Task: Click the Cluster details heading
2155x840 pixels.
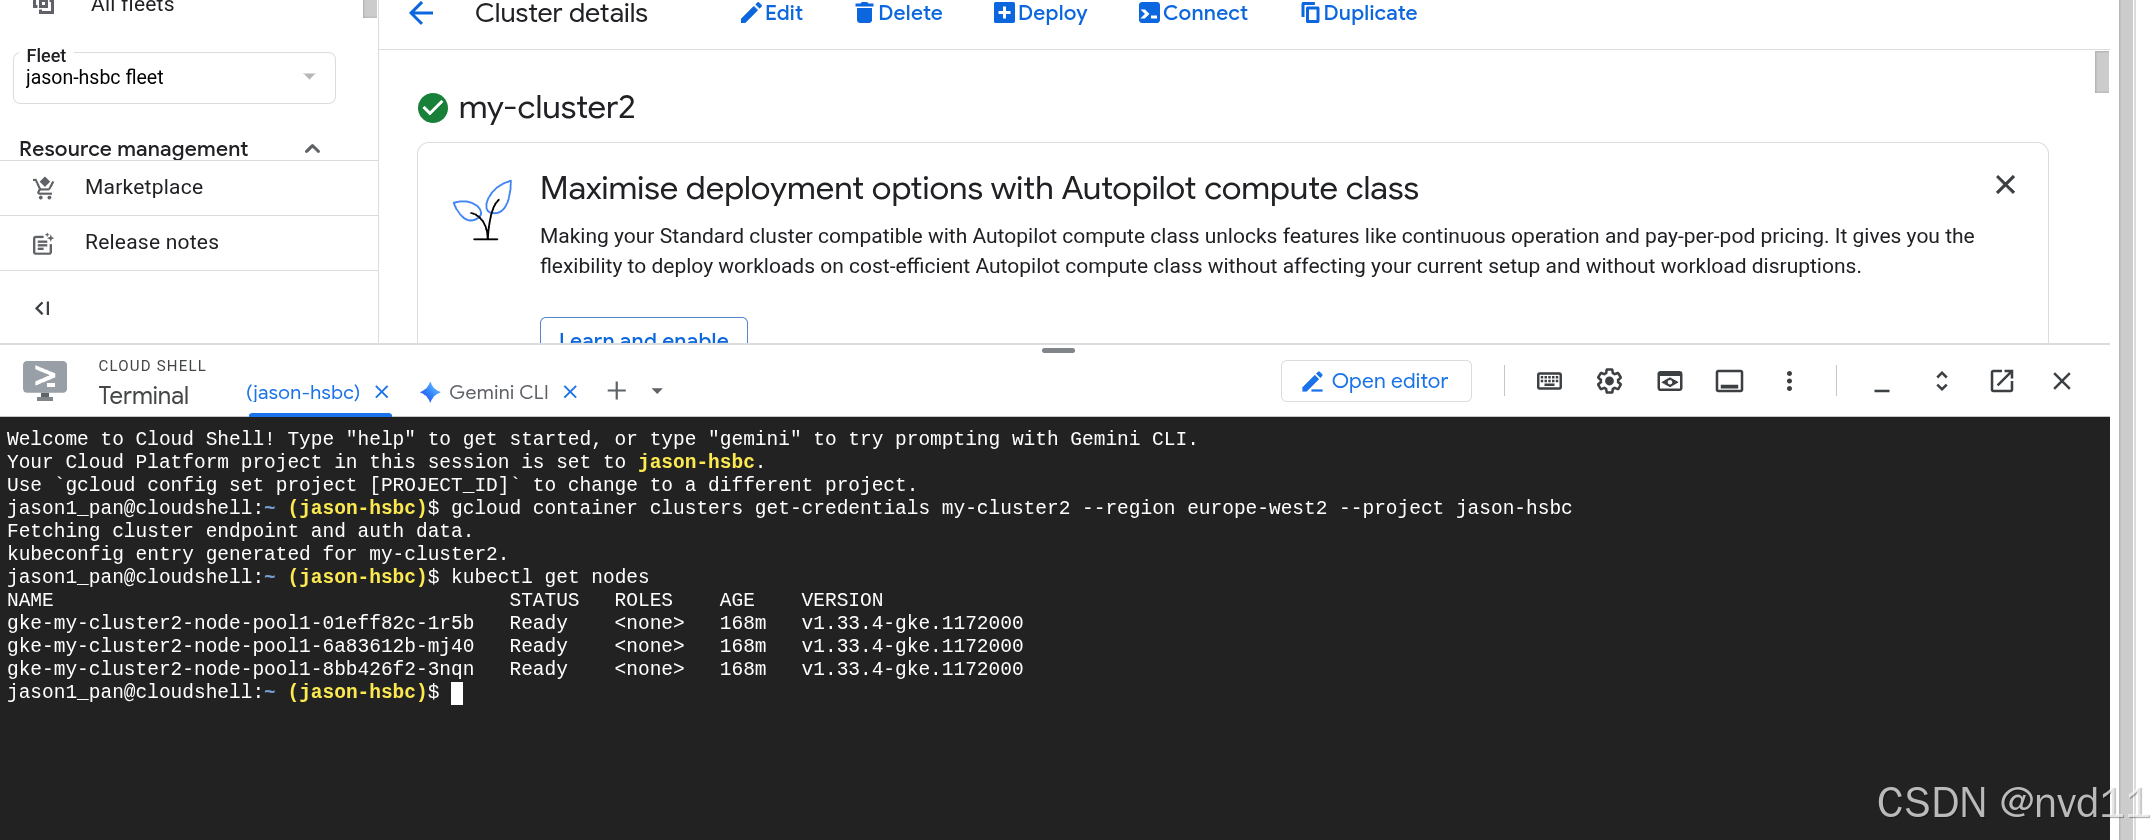Action: 561,13
